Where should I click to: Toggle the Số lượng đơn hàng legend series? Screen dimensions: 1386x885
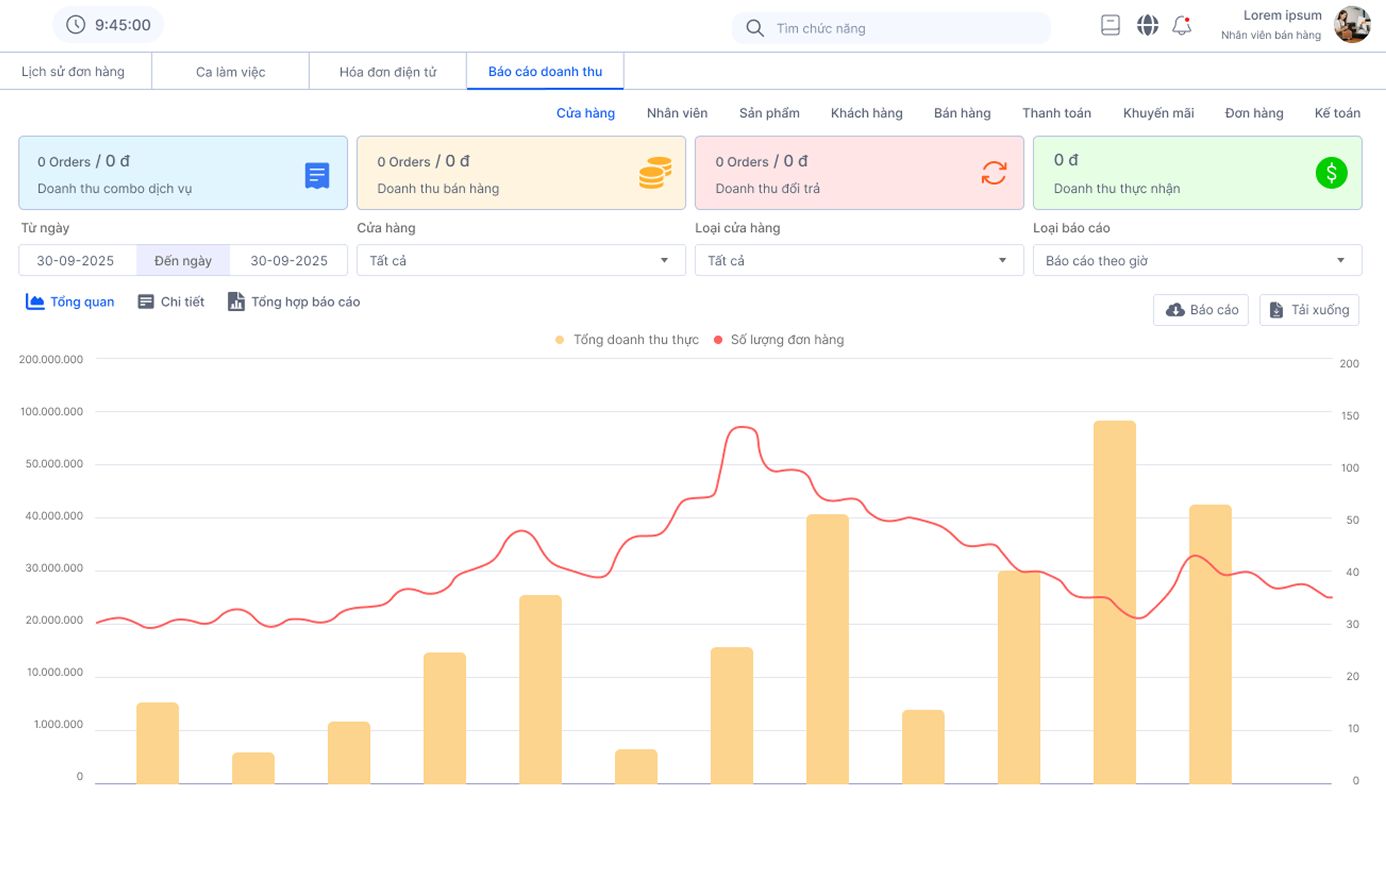(x=779, y=340)
